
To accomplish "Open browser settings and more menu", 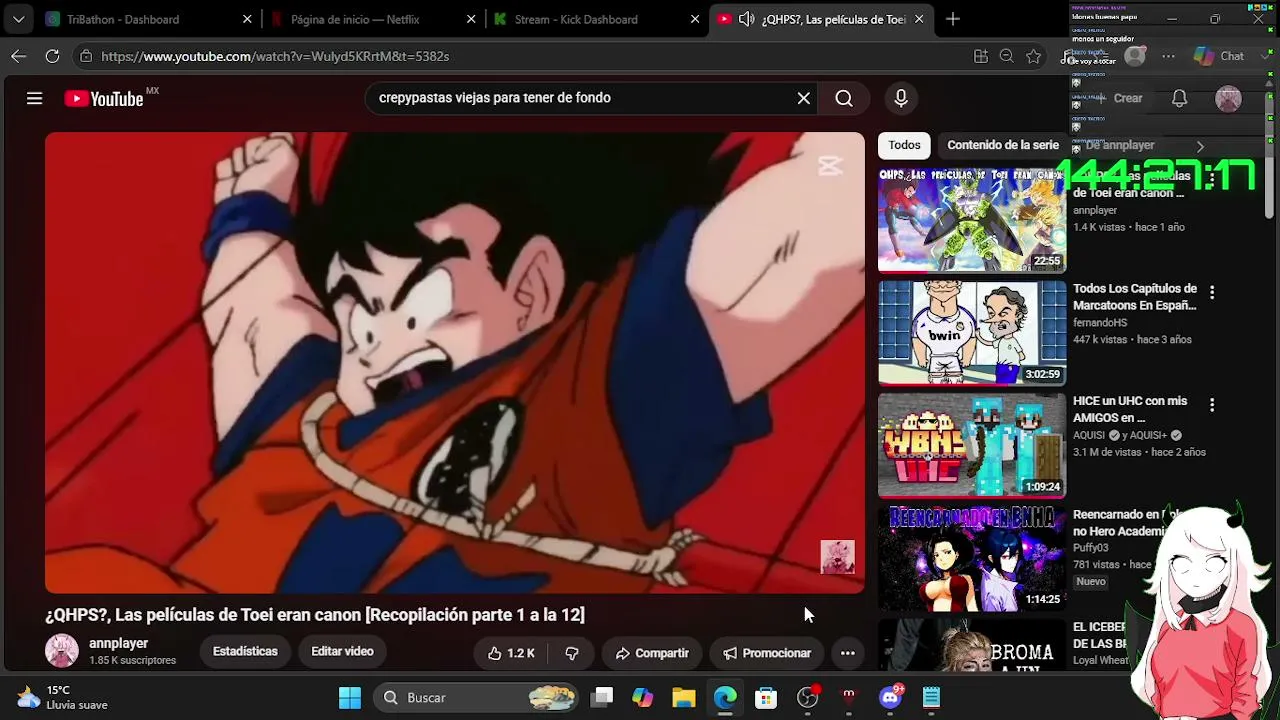I will (1168, 56).
